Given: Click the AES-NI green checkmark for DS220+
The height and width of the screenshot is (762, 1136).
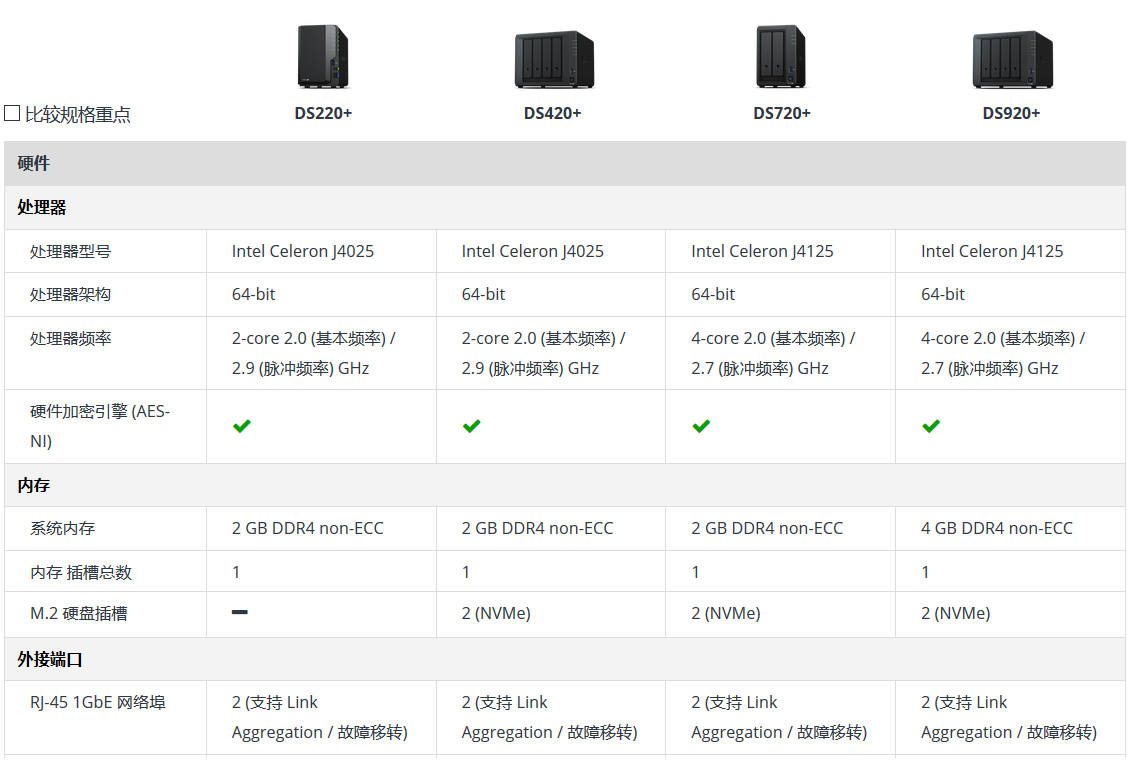Looking at the screenshot, I should pyautogui.click(x=241, y=426).
